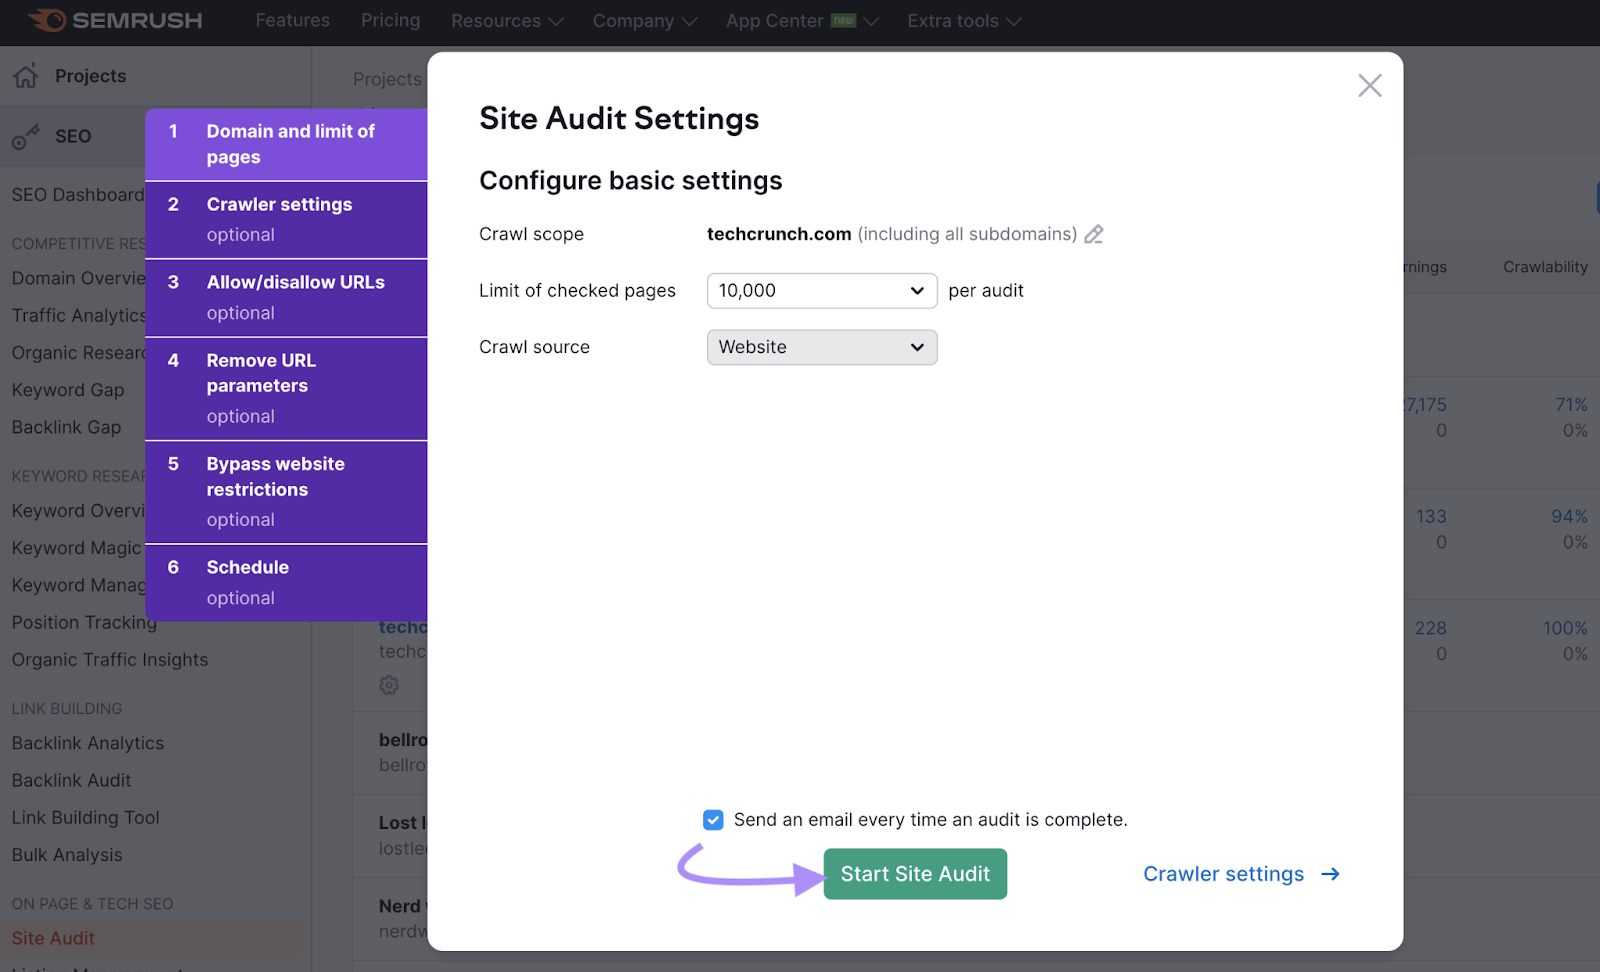
Task: Select Position Tracking in sidebar
Action: click(x=83, y=621)
